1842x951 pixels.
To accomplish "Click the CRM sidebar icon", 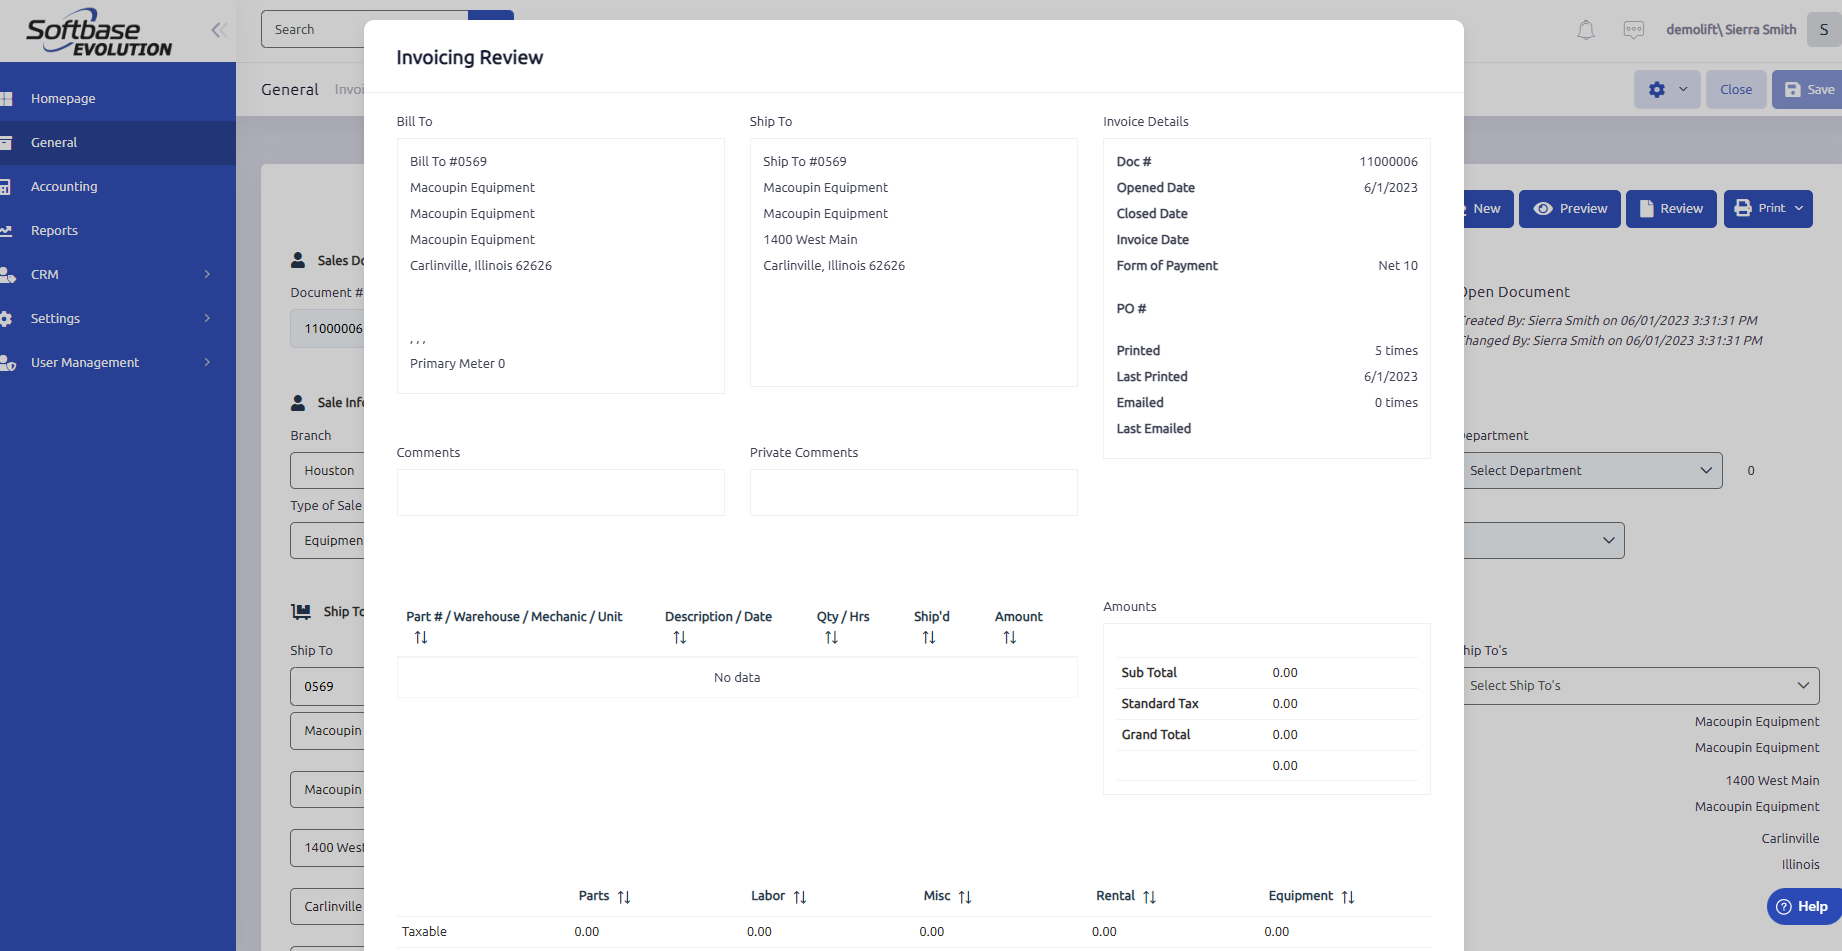I will (10, 274).
